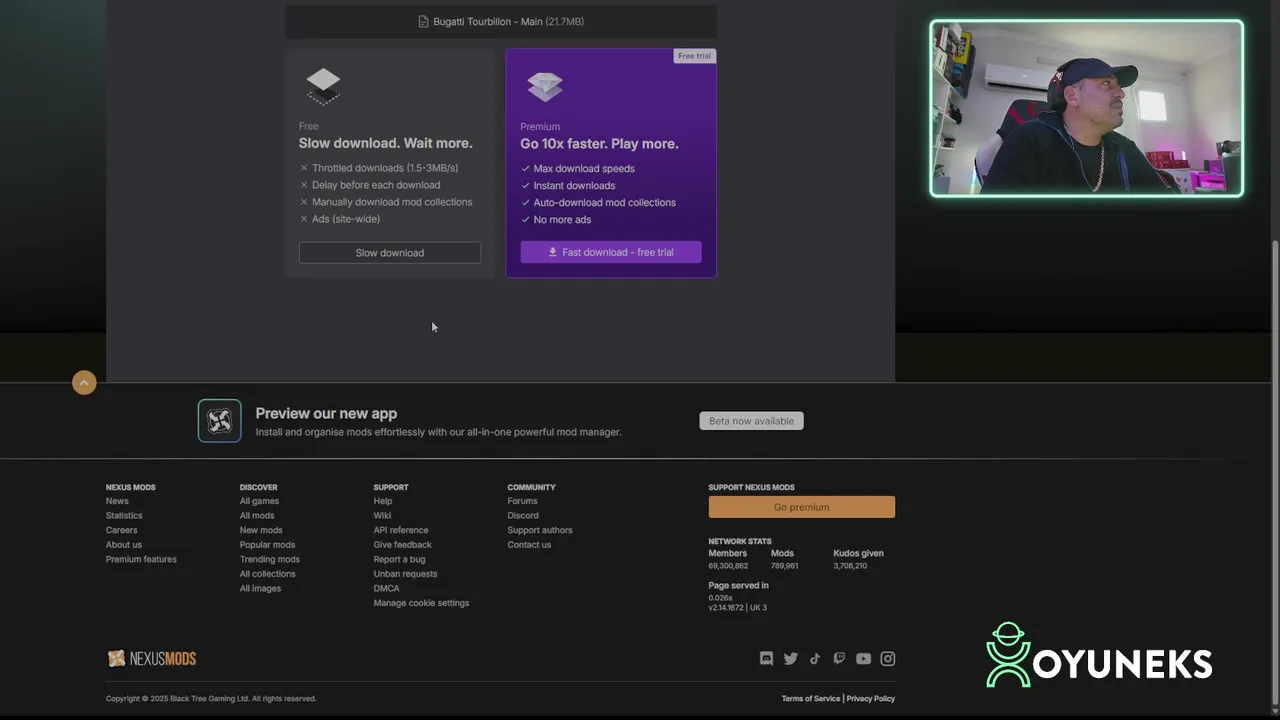The image size is (1280, 720).
Task: Click Fast download - free trial button
Action: [611, 252]
